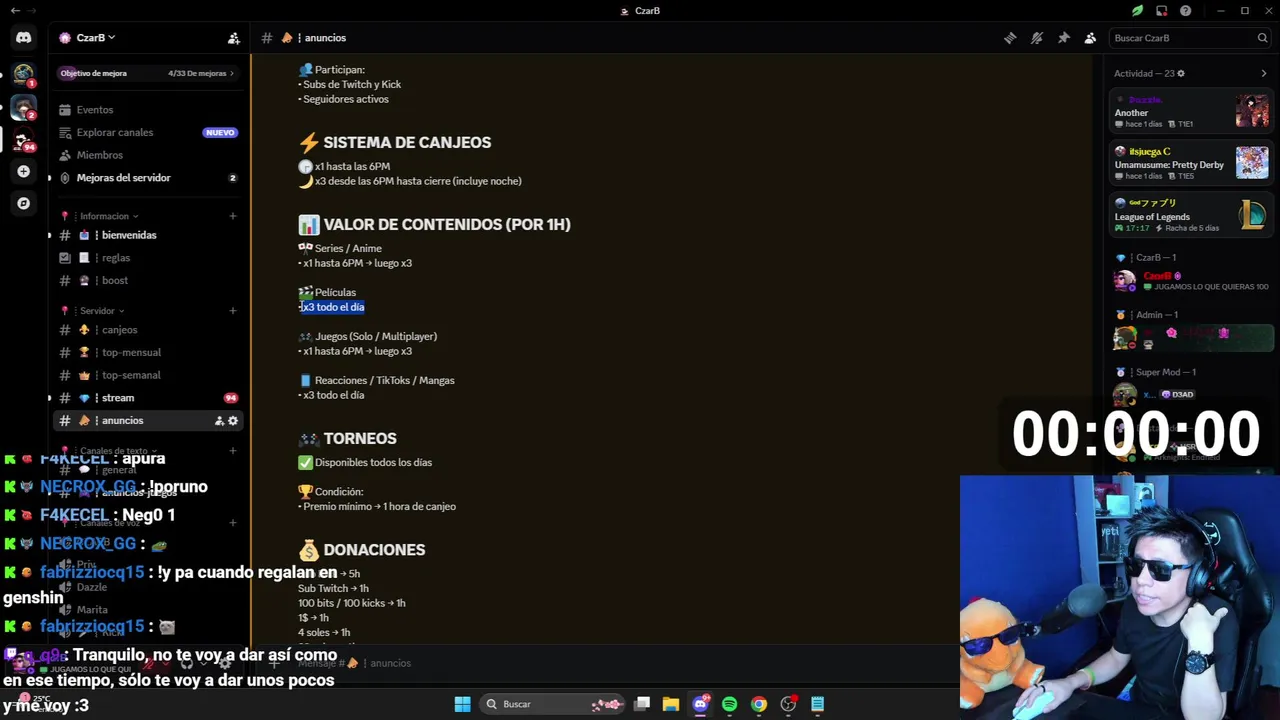Go back with the title bar left arrow
1280x720 pixels.
pos(15,11)
